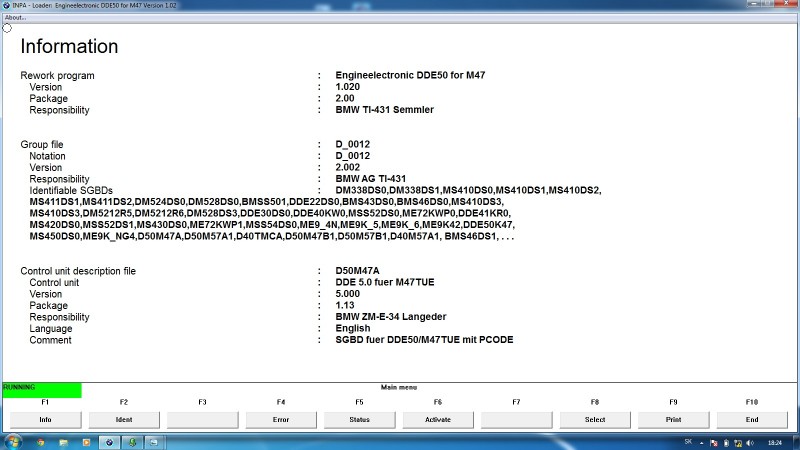Open the About menu
This screenshot has width=800, height=450.
click(15, 17)
